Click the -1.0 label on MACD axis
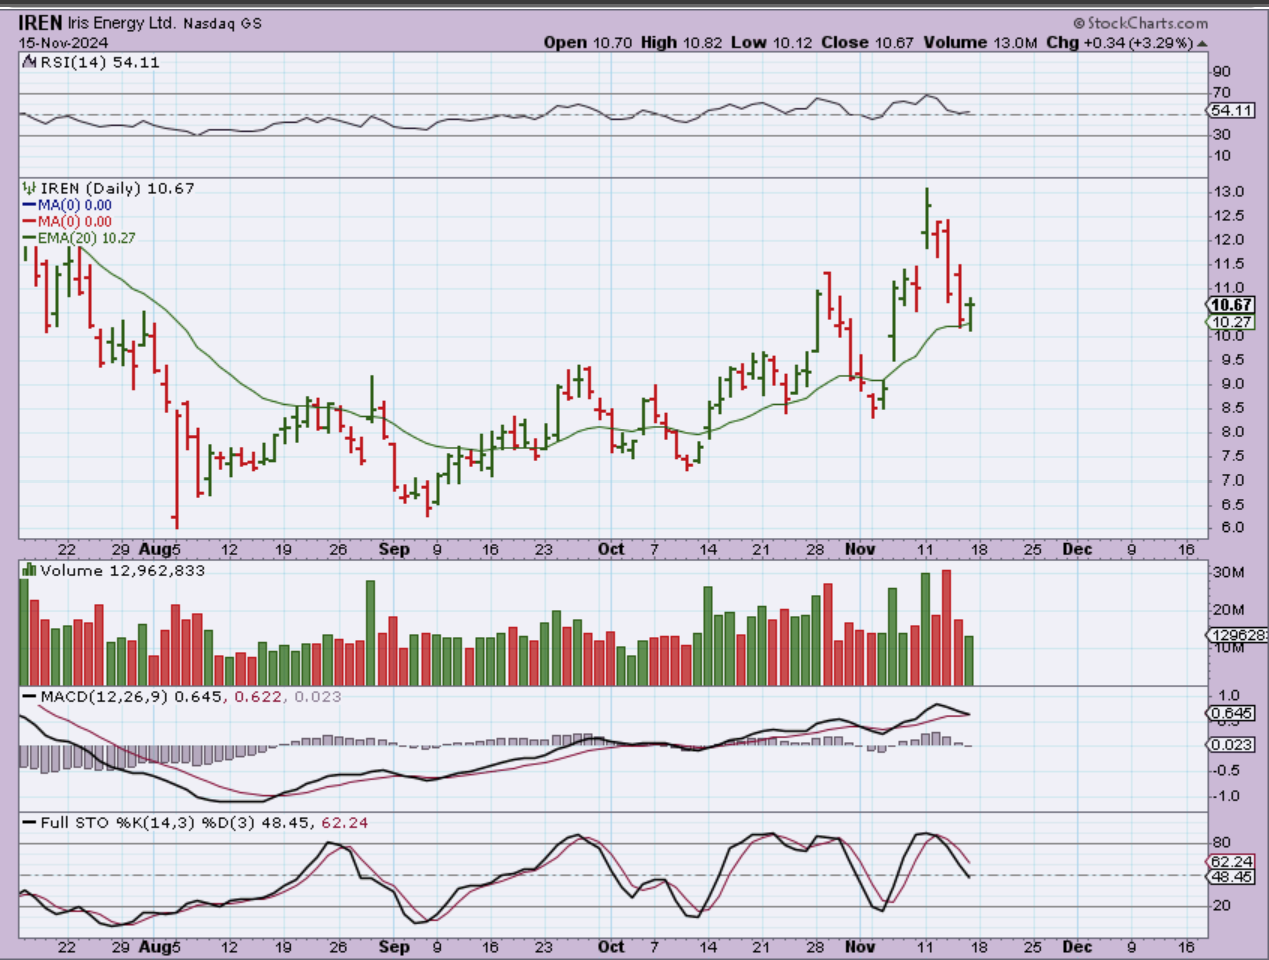This screenshot has height=960, width=1269. click(1226, 796)
